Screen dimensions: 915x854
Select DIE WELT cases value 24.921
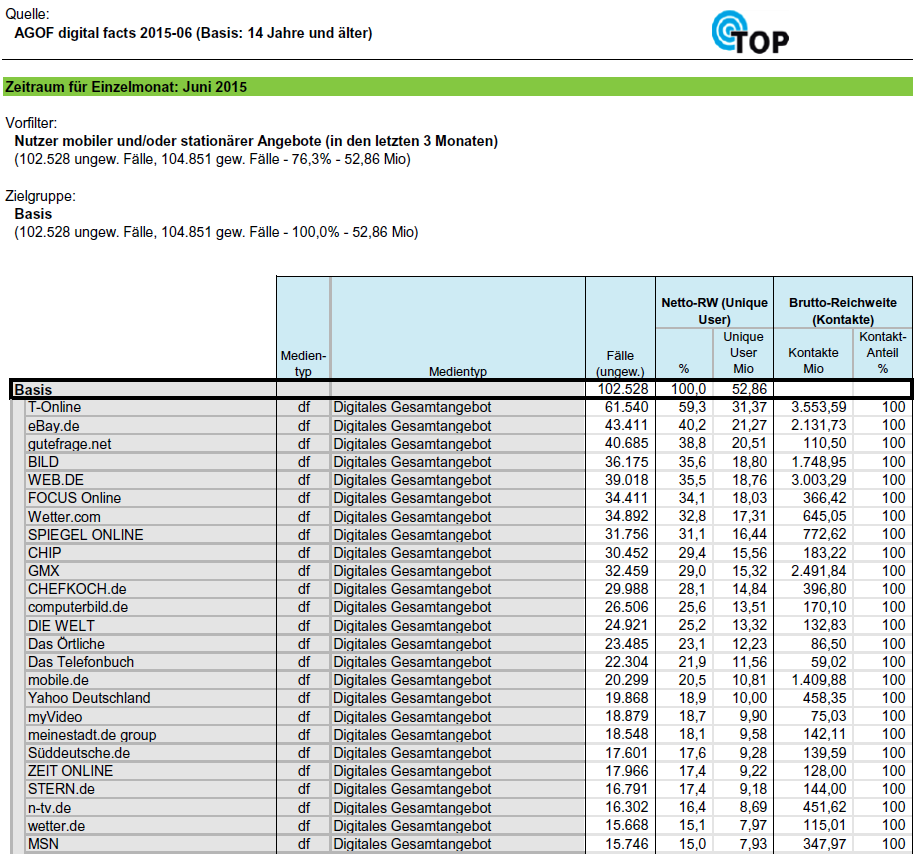(626, 626)
